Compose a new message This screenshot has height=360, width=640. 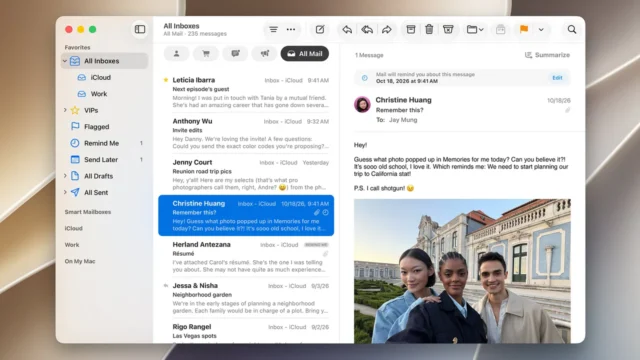pyautogui.click(x=320, y=29)
